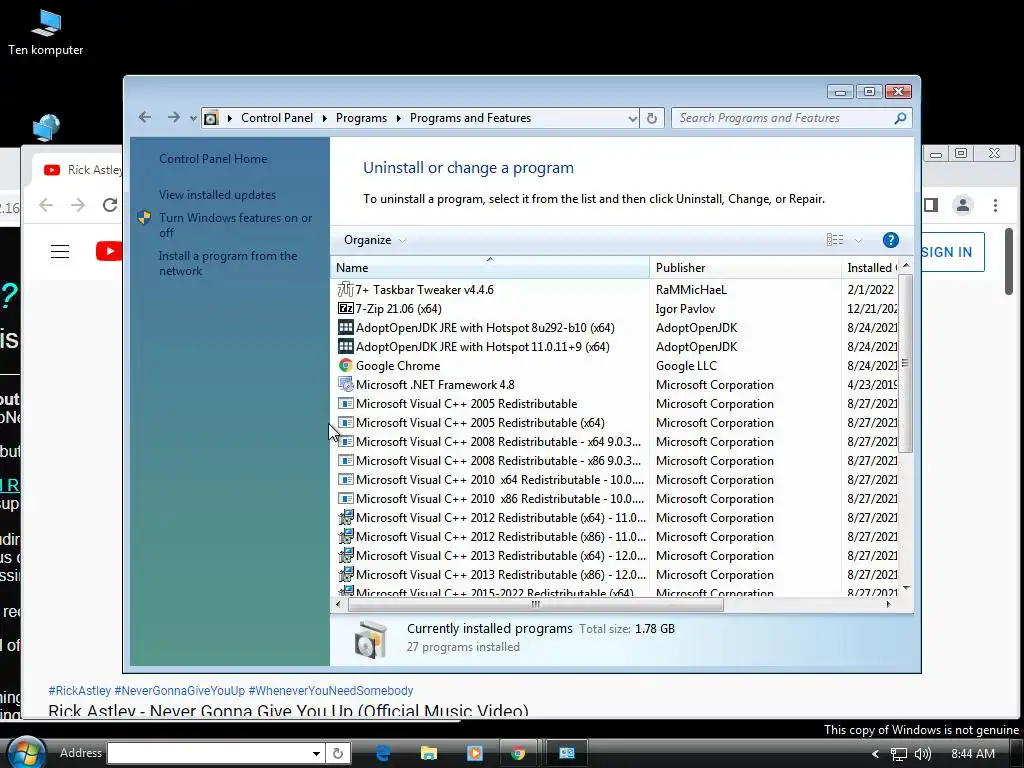This screenshot has width=1024, height=768.
Task: Open the network globe desktop icon
Action: click(x=46, y=127)
